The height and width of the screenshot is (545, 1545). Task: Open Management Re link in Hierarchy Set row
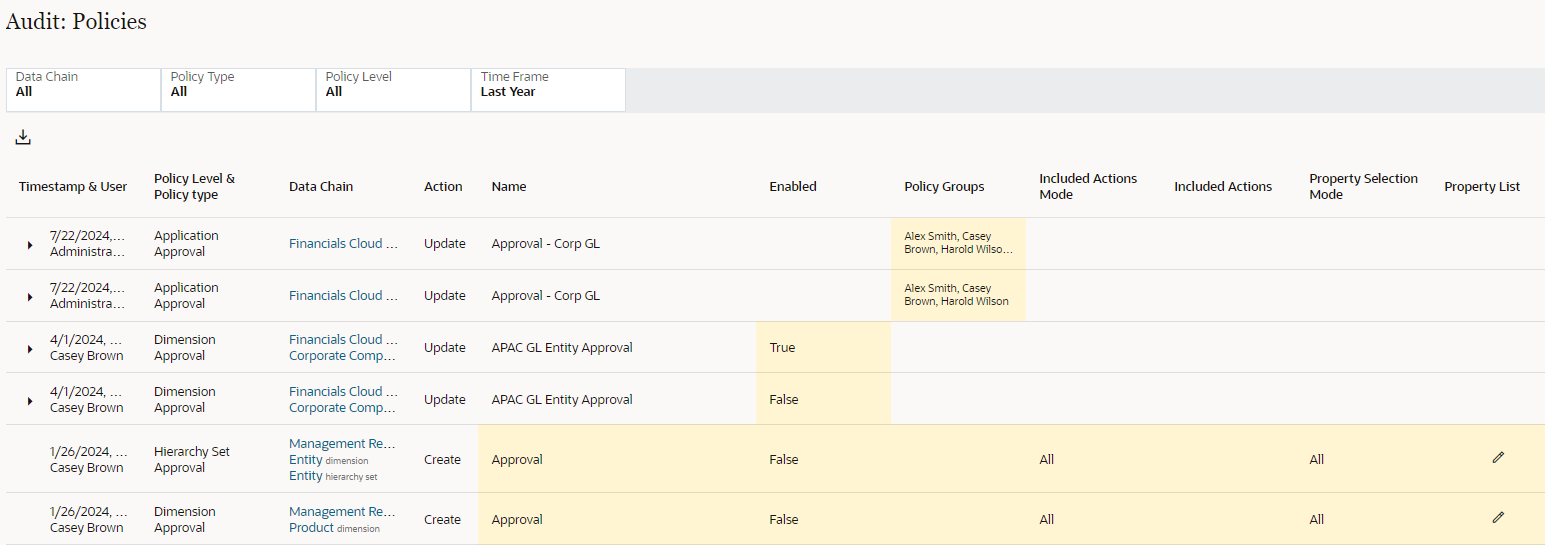pyautogui.click(x=343, y=443)
